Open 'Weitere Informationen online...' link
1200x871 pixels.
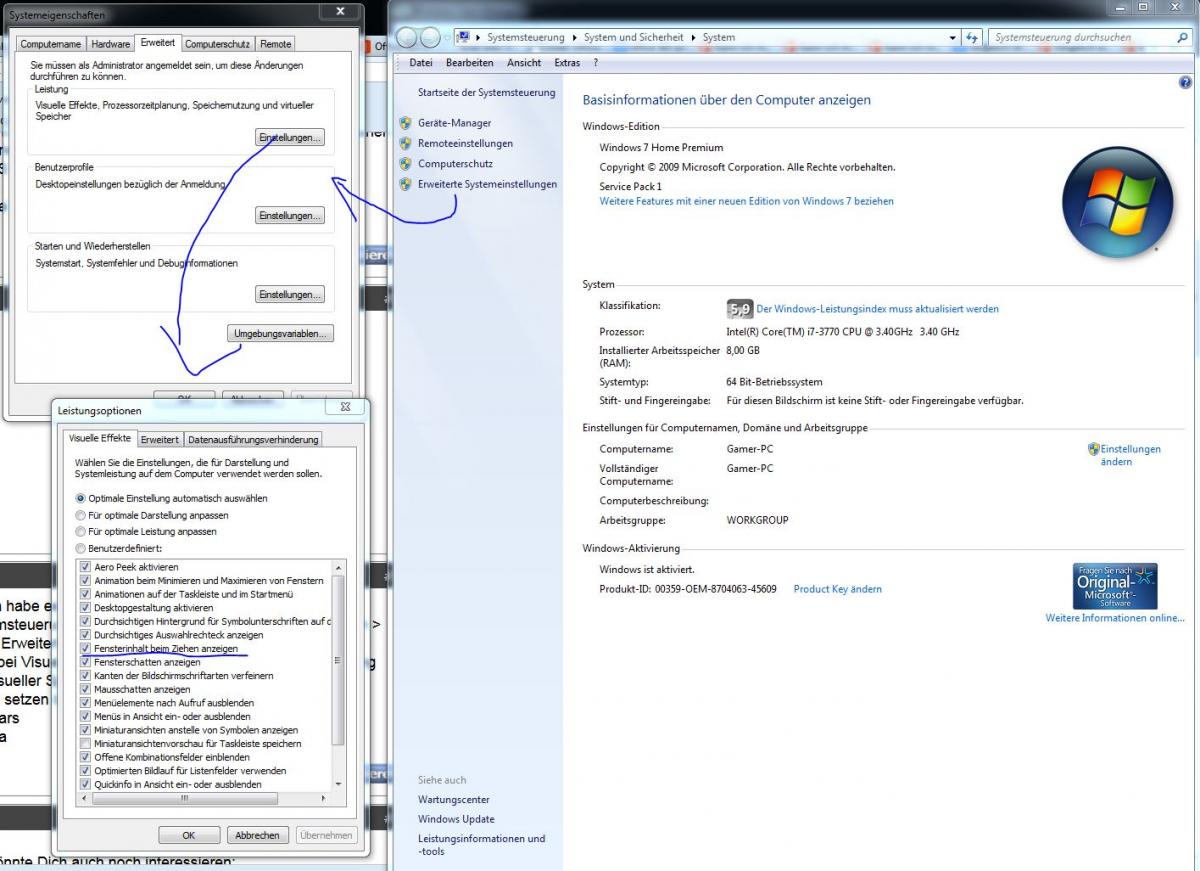[1115, 618]
